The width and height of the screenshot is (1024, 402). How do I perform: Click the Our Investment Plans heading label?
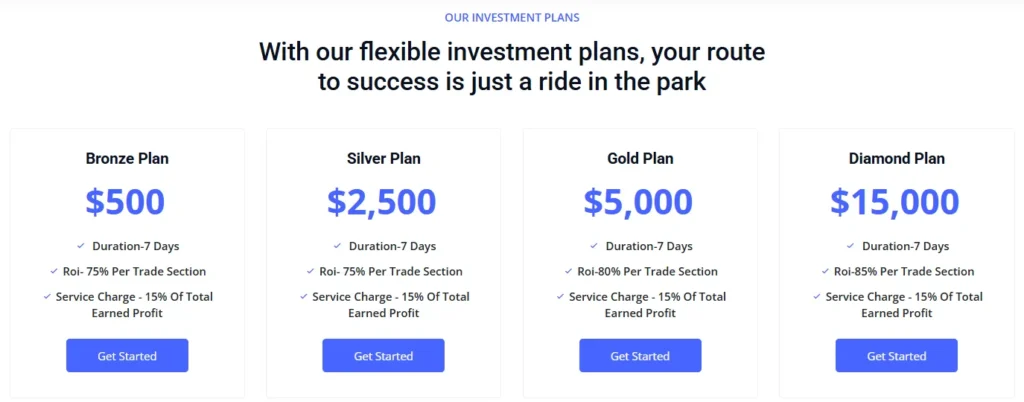[512, 17]
